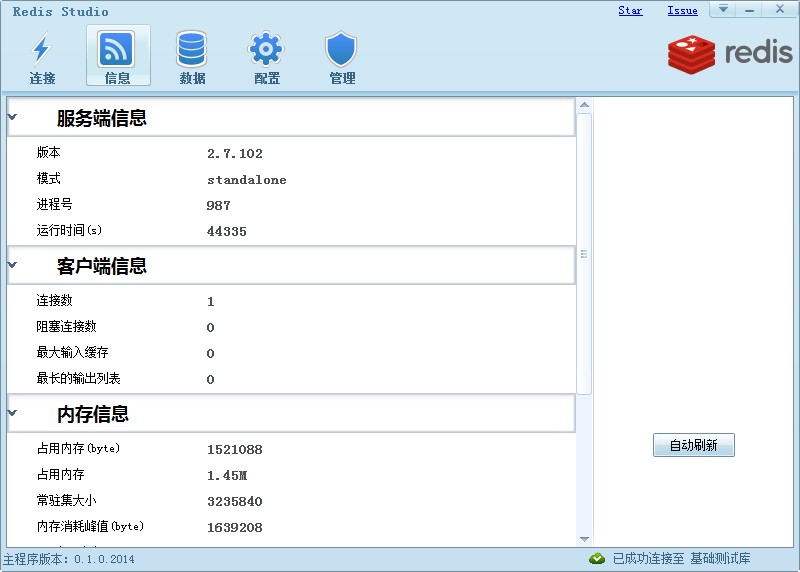
Task: Click the 已成功连接至 基础测试库 status text
Action: pyautogui.click(x=682, y=559)
